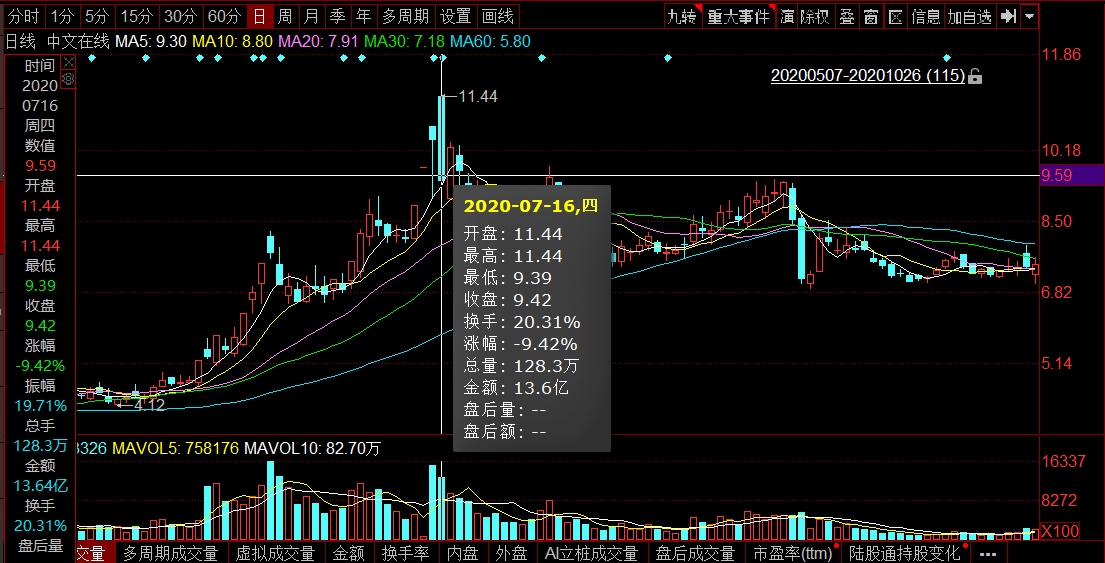Click the MA60: 5.80 indicator label
Image resolution: width=1105 pixels, height=563 pixels.
[x=490, y=42]
